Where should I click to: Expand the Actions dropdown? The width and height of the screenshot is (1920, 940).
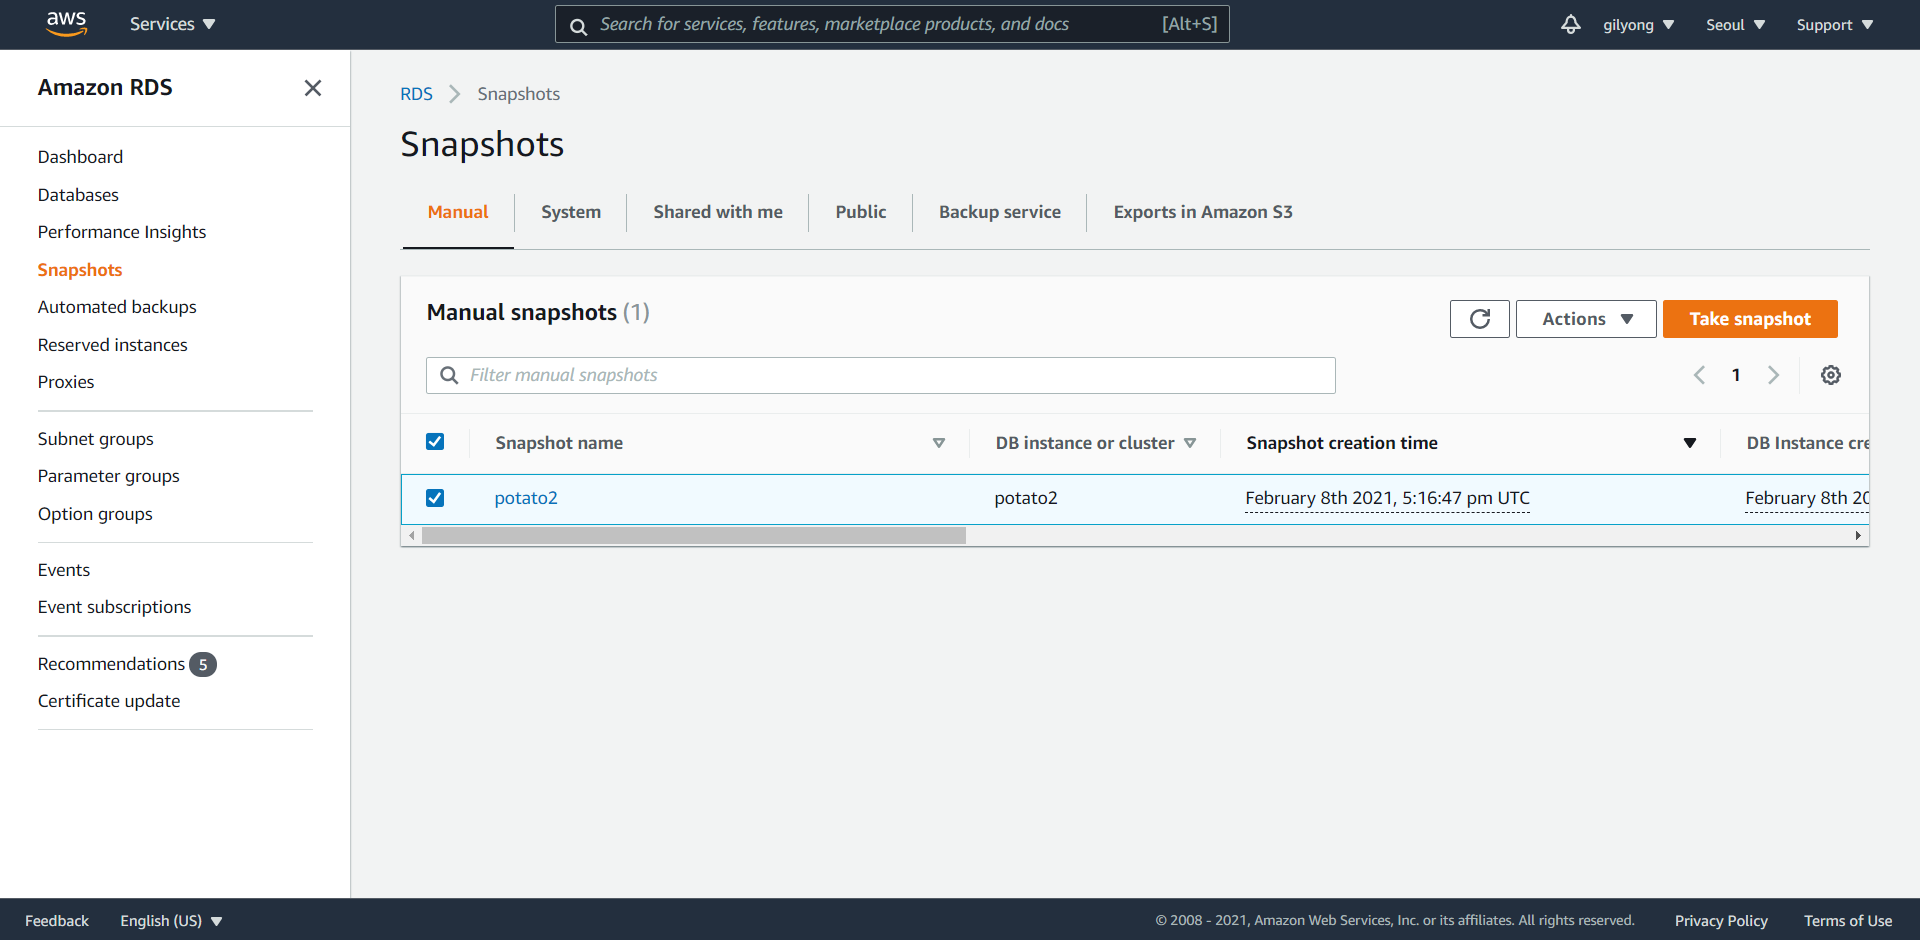coord(1586,319)
